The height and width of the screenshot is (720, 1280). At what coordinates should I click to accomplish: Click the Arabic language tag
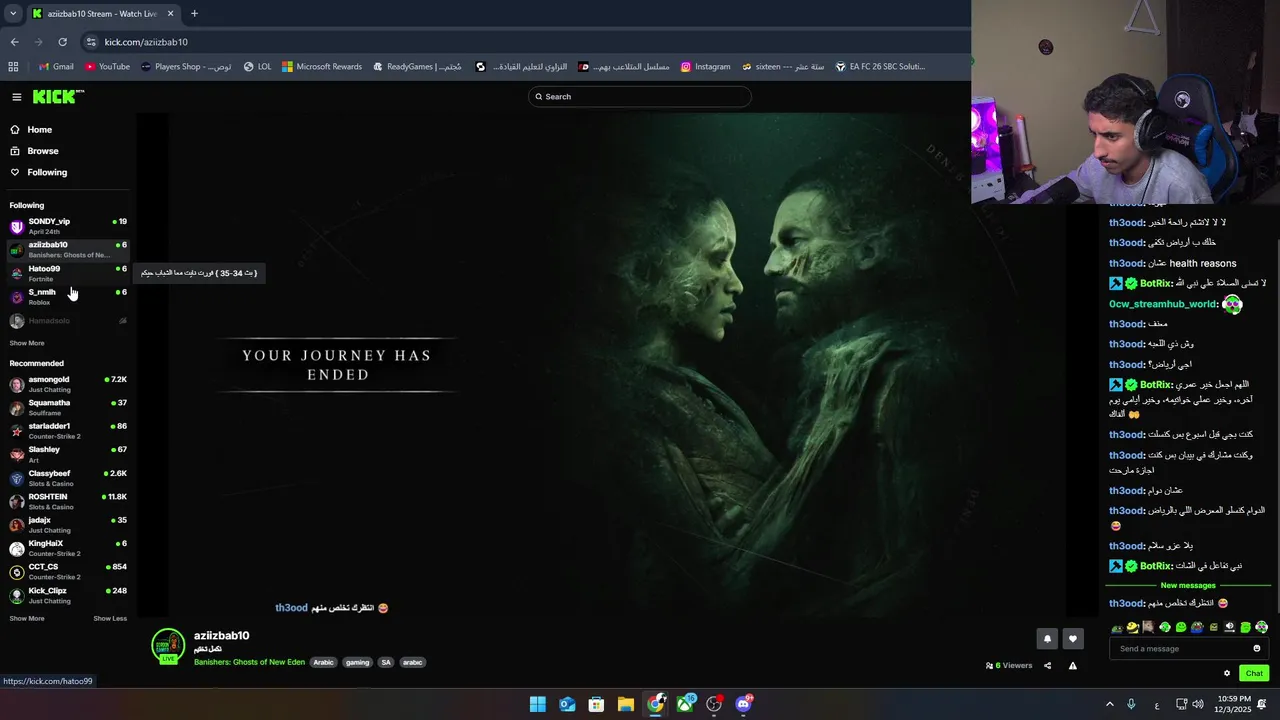pyautogui.click(x=323, y=662)
